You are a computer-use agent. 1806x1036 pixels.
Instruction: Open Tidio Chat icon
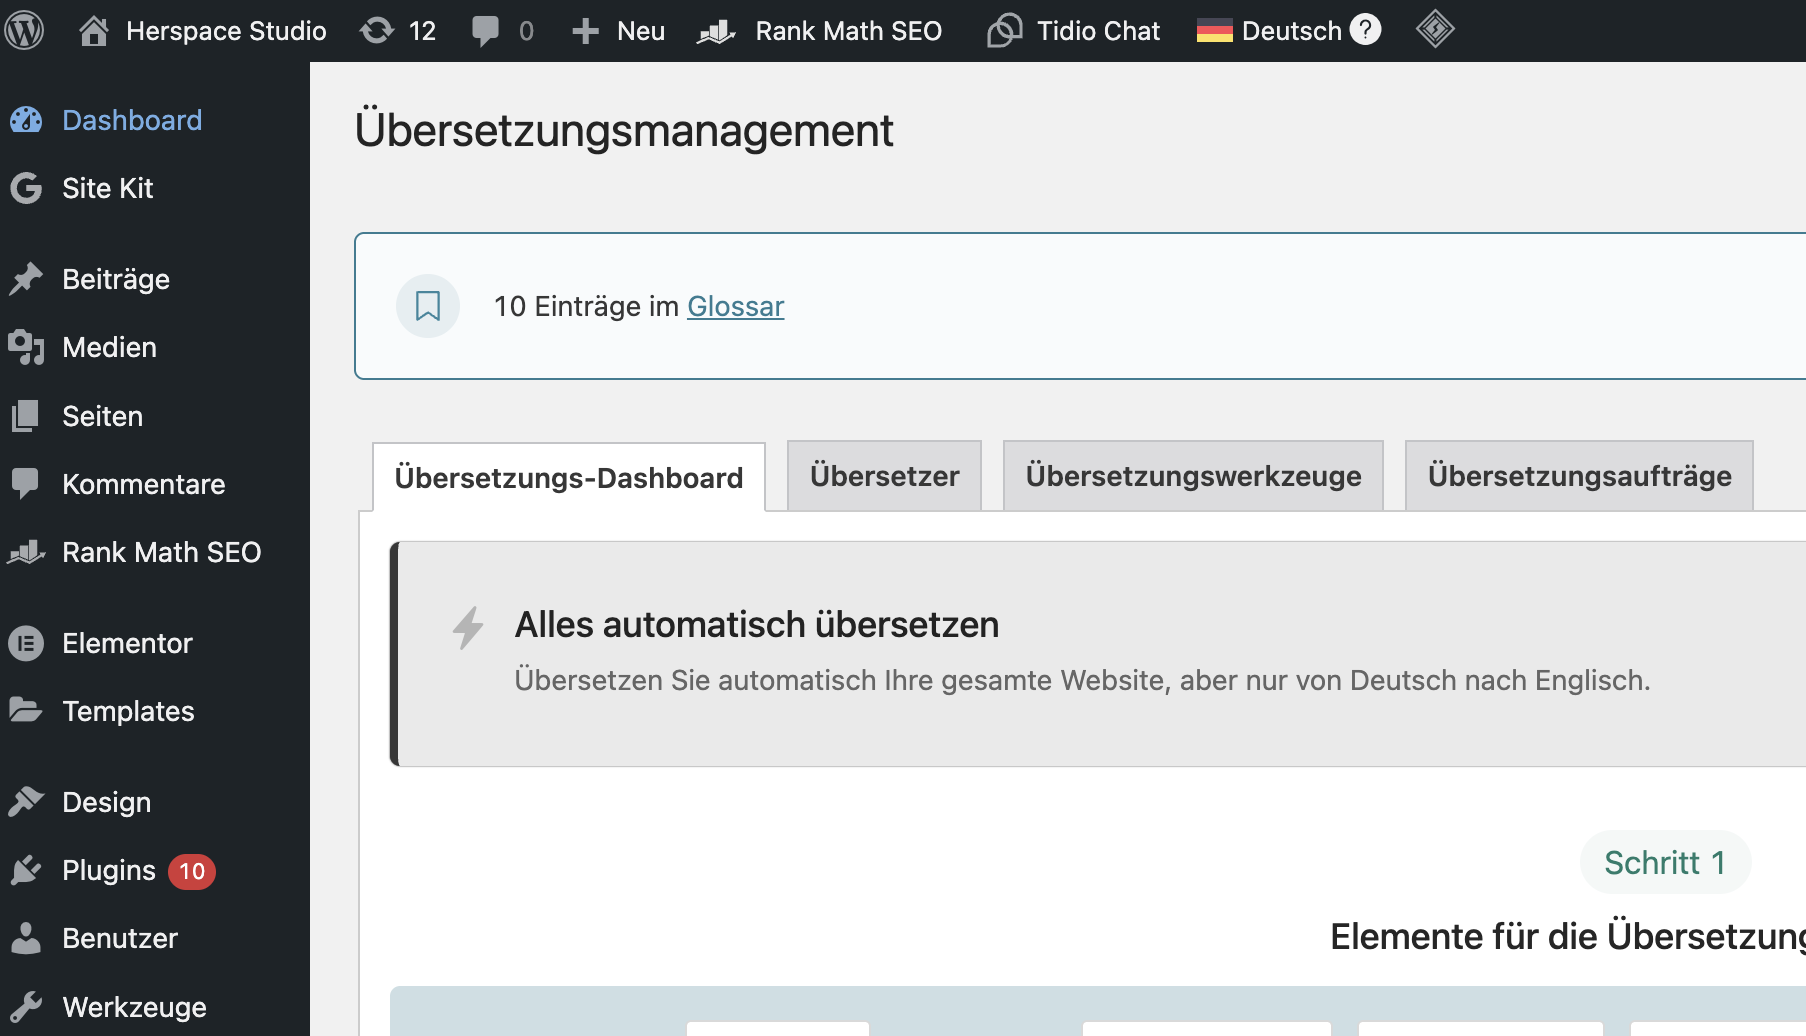tap(1005, 31)
